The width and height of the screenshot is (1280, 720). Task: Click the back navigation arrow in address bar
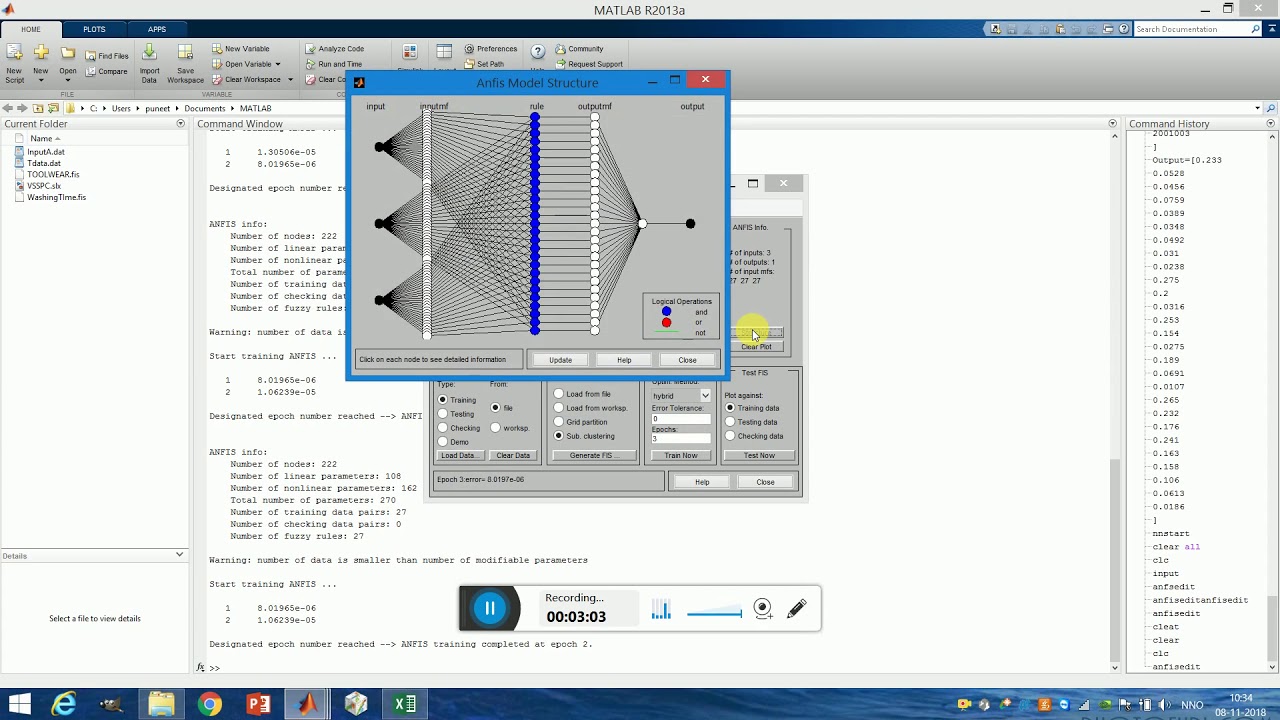[8, 108]
